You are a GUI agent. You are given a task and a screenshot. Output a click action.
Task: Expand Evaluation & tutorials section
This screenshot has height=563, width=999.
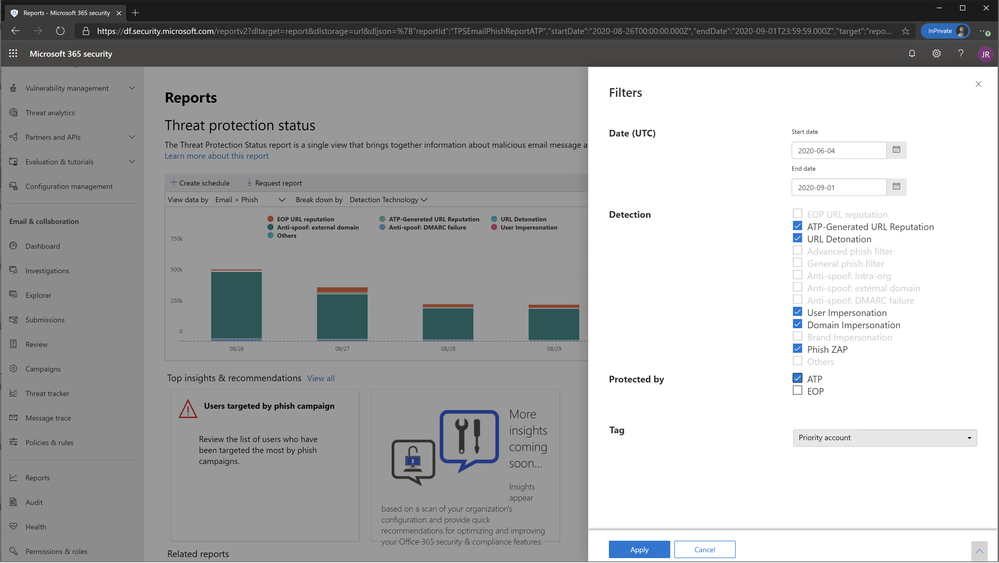click(x=132, y=162)
